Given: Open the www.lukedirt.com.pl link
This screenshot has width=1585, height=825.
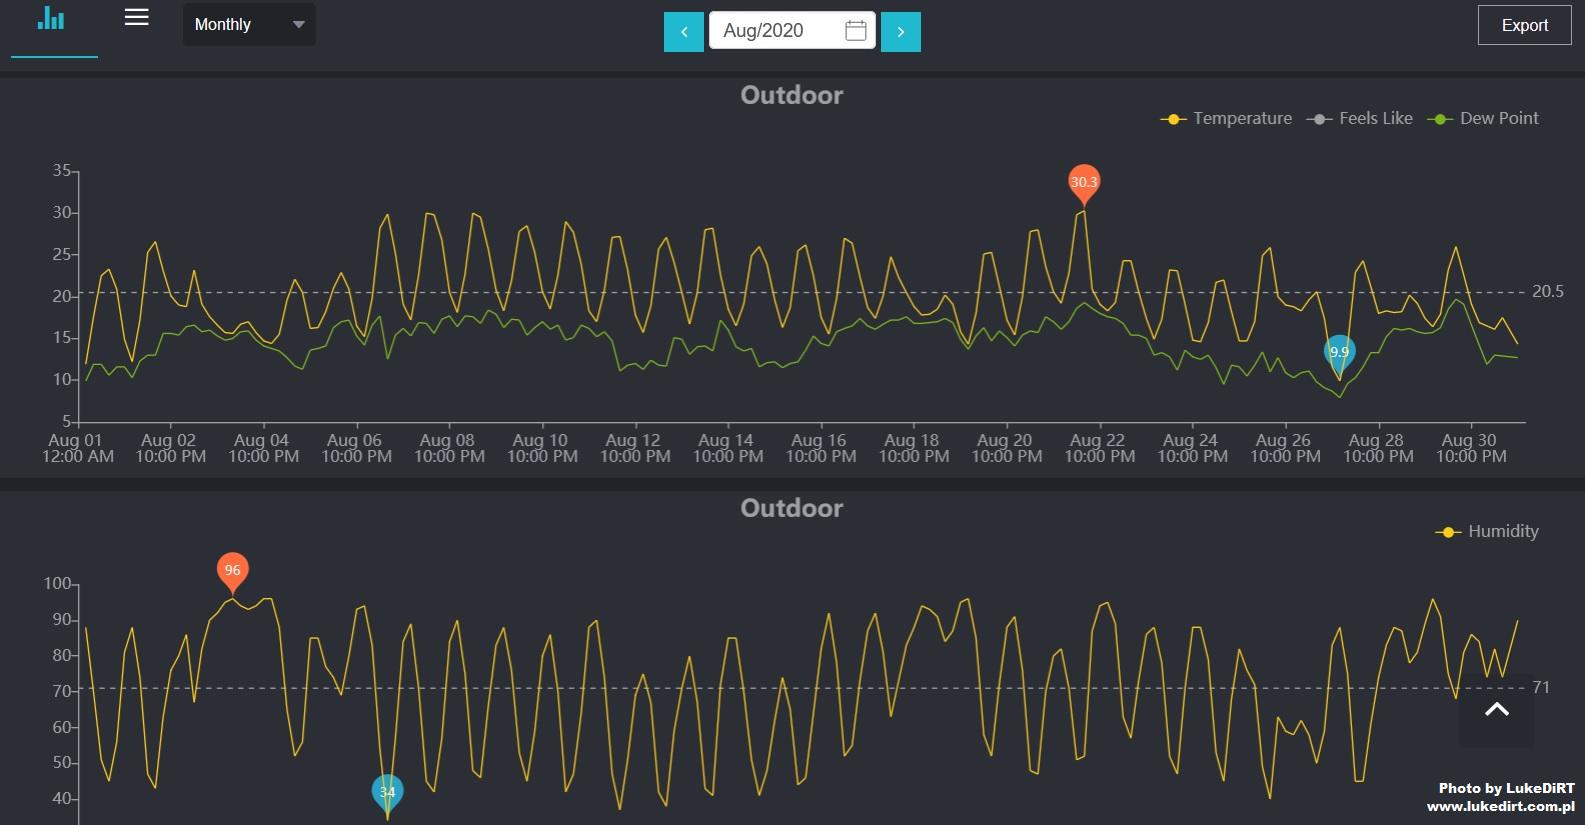Looking at the screenshot, I should click(1500, 806).
